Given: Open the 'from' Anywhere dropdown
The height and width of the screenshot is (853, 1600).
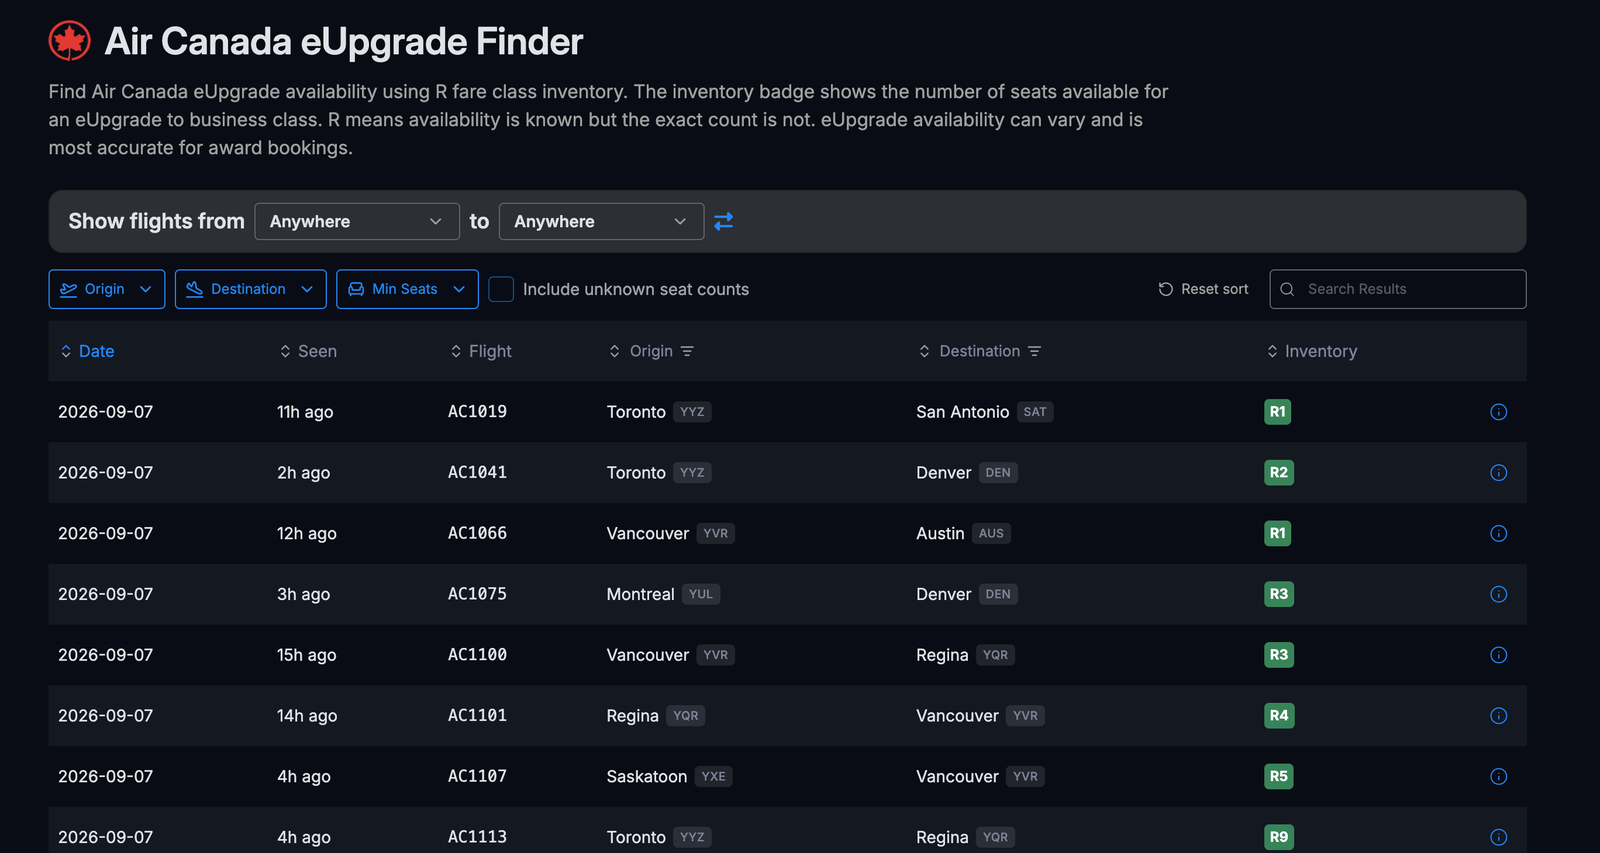Looking at the screenshot, I should tap(357, 221).
